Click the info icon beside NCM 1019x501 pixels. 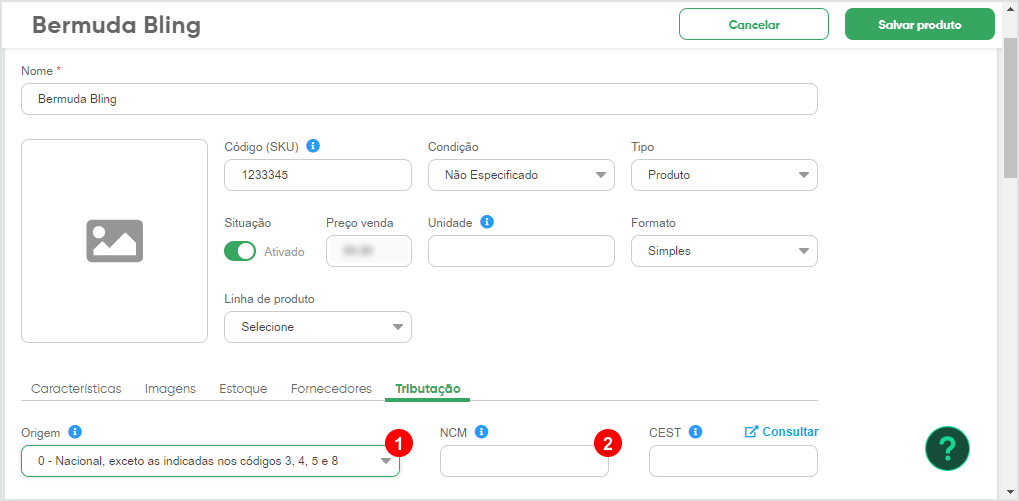482,431
